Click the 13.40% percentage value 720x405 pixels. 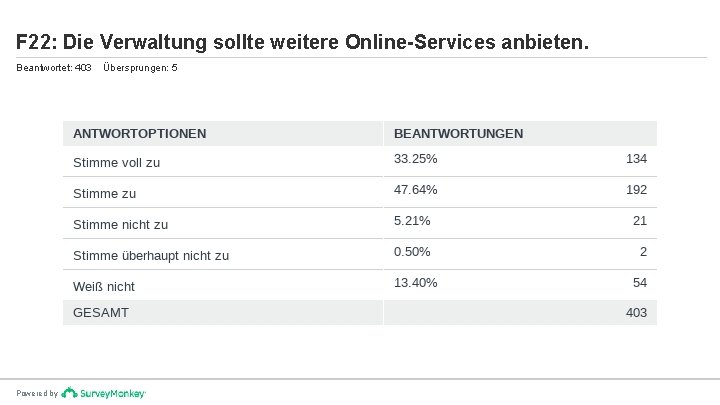click(415, 283)
